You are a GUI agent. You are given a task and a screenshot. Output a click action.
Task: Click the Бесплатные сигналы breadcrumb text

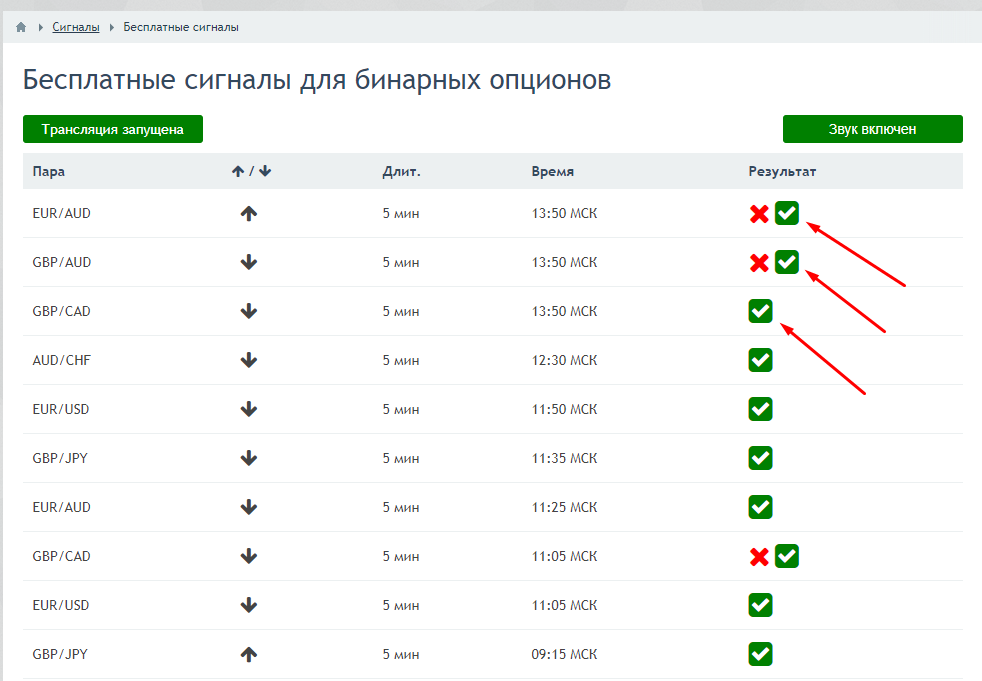tap(181, 27)
